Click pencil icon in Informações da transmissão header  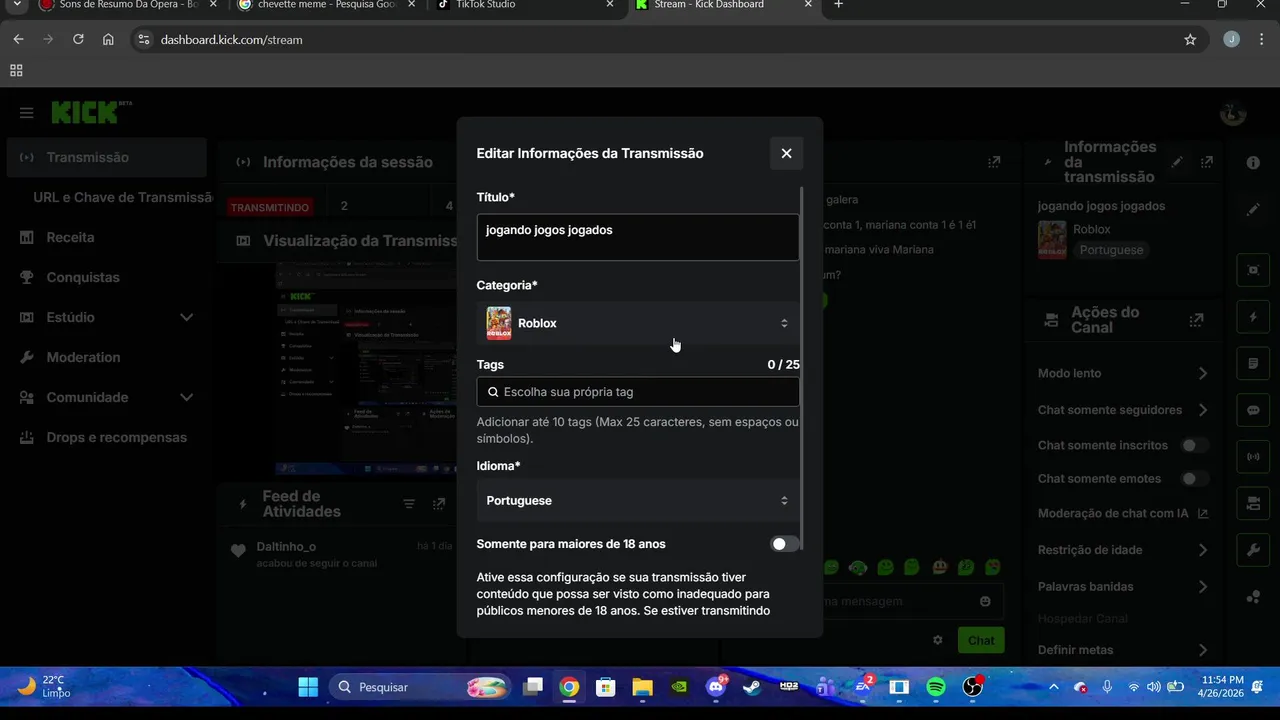[1177, 162]
